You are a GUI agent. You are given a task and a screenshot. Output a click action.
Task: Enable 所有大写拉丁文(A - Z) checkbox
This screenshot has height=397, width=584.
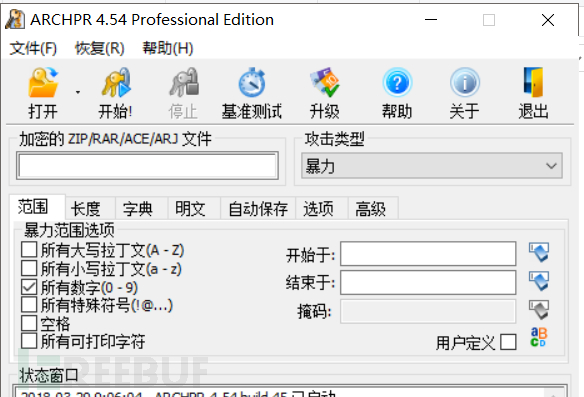pyautogui.click(x=29, y=250)
